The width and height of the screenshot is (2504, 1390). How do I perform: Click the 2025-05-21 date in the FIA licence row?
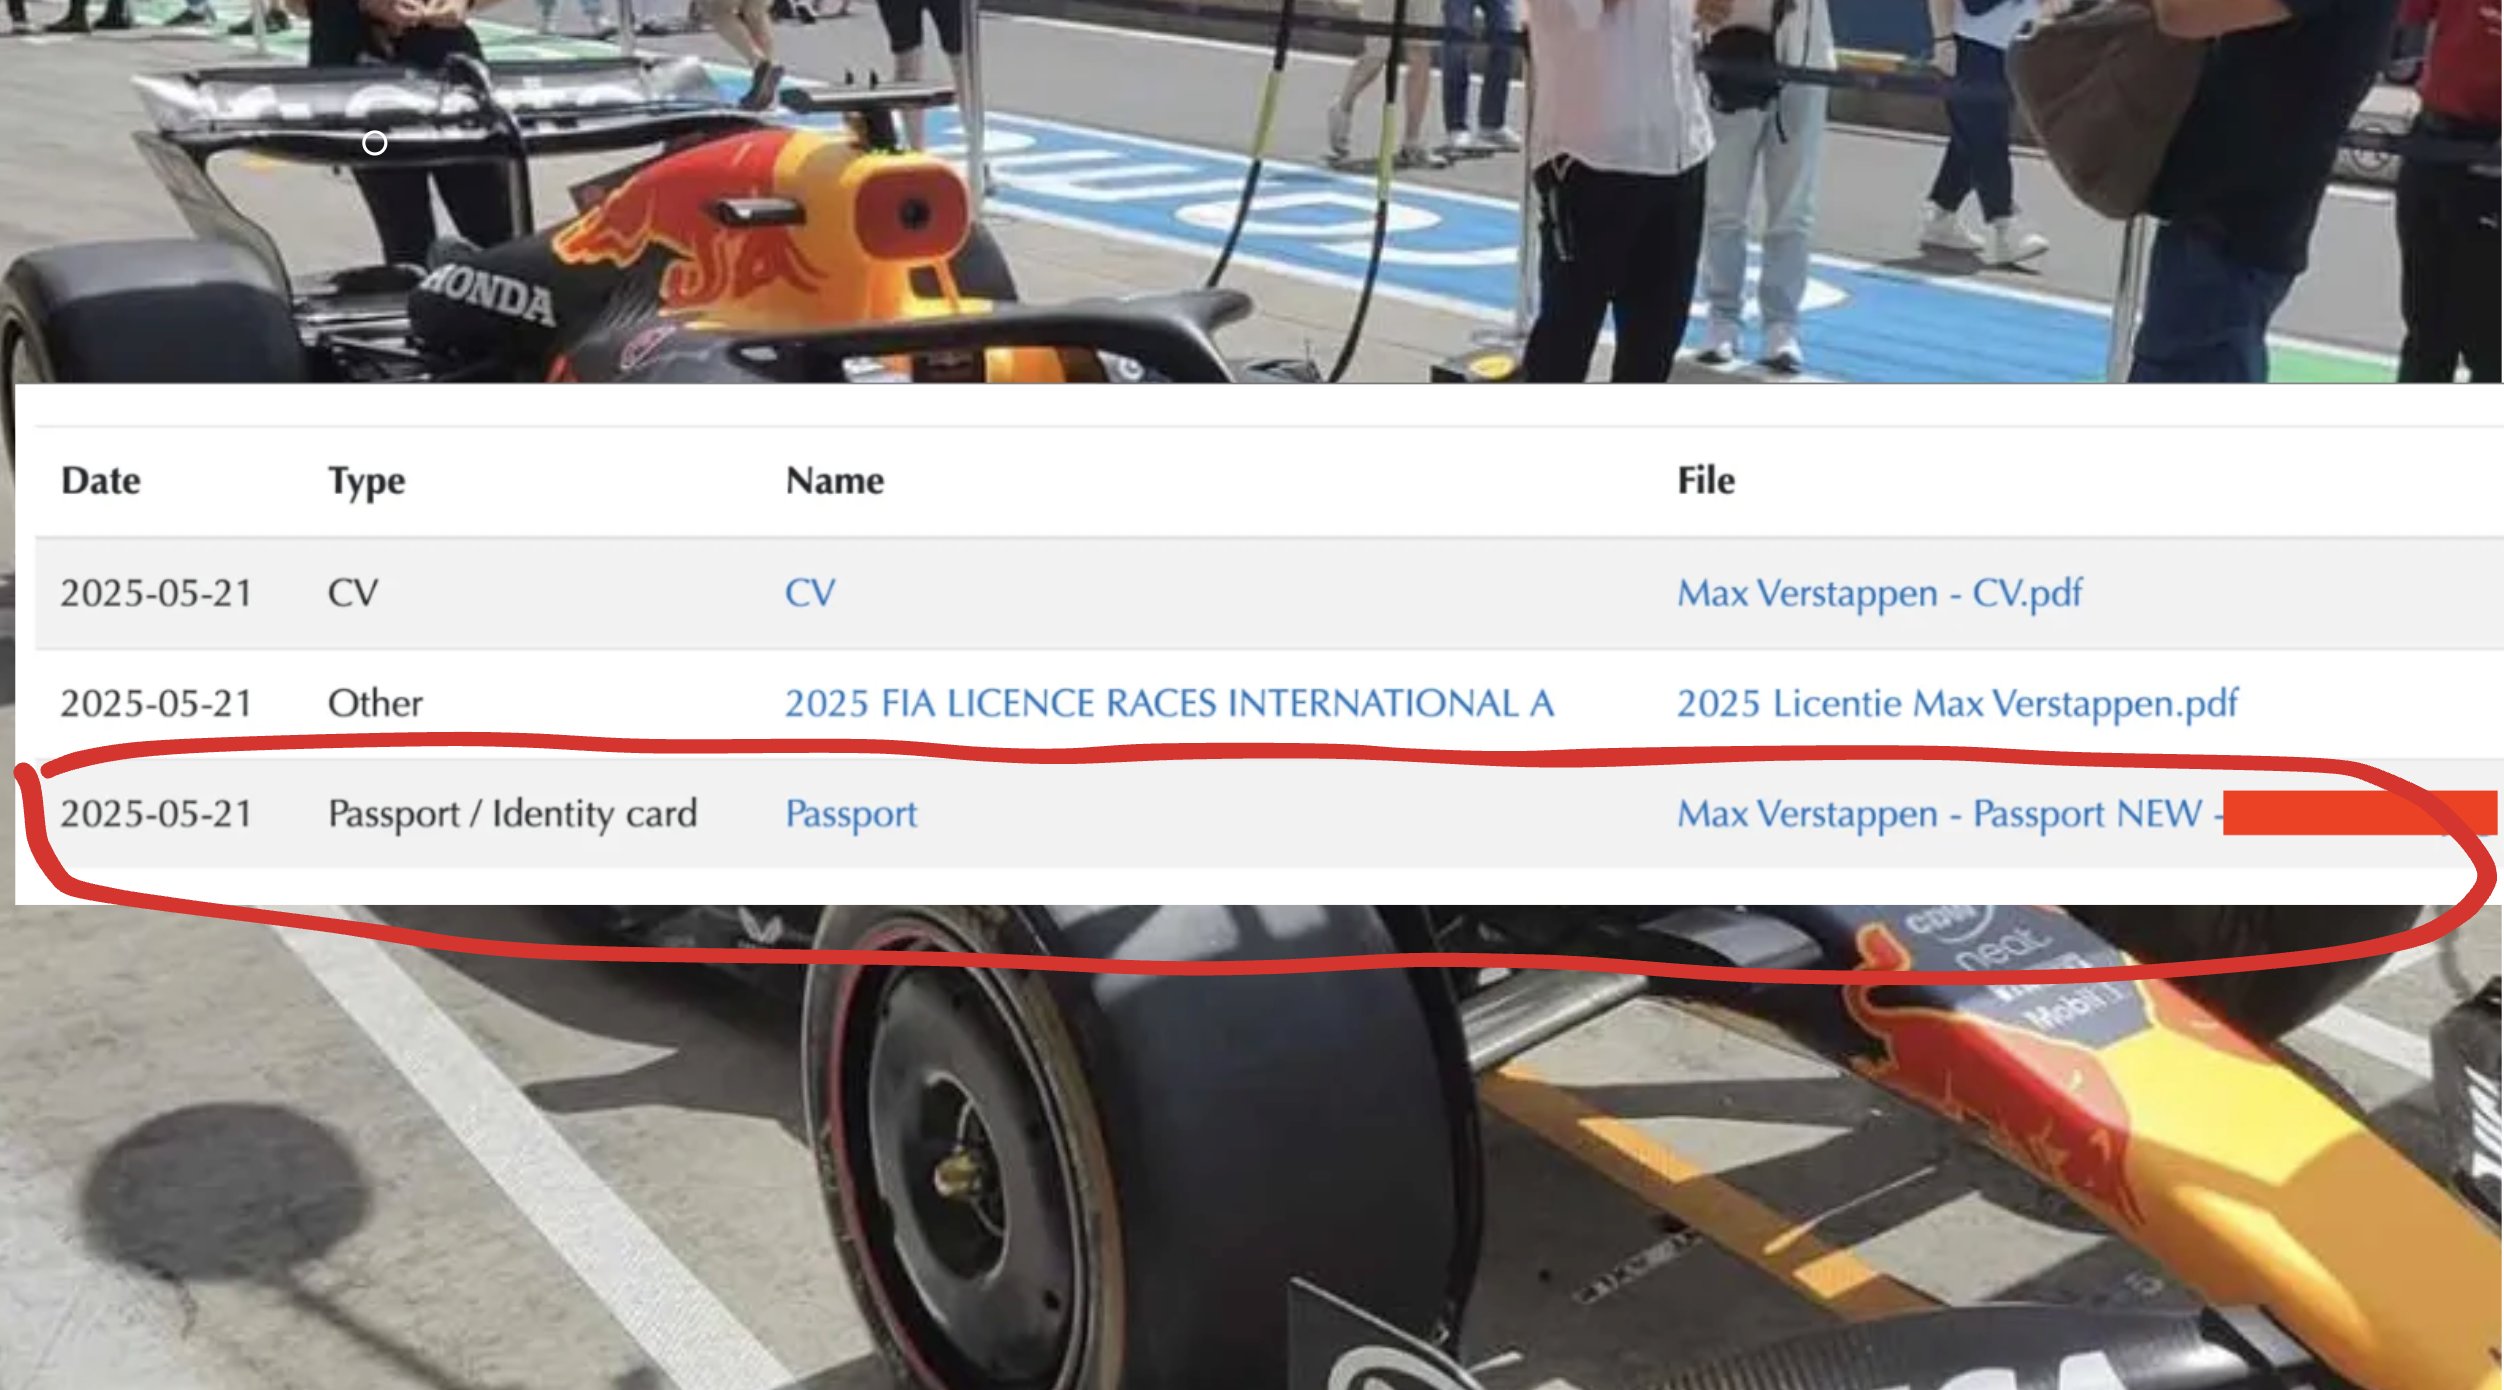click(156, 703)
